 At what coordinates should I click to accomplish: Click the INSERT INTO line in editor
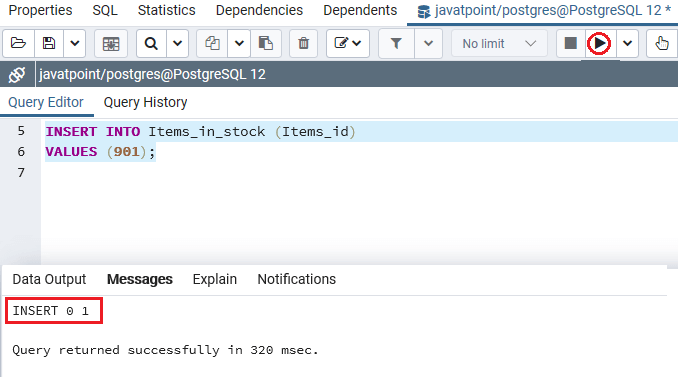click(x=201, y=131)
